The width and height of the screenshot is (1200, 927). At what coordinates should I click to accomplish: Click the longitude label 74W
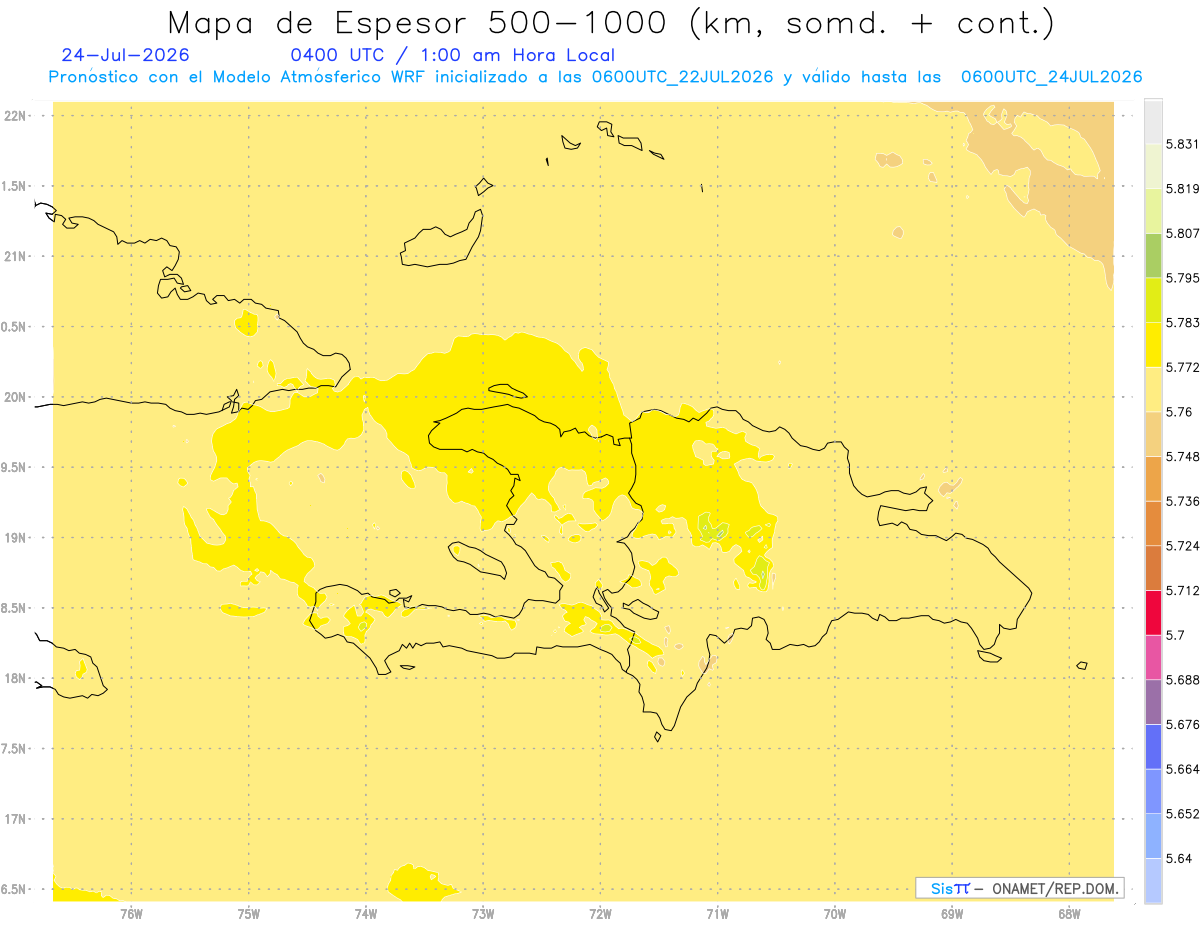click(x=366, y=913)
